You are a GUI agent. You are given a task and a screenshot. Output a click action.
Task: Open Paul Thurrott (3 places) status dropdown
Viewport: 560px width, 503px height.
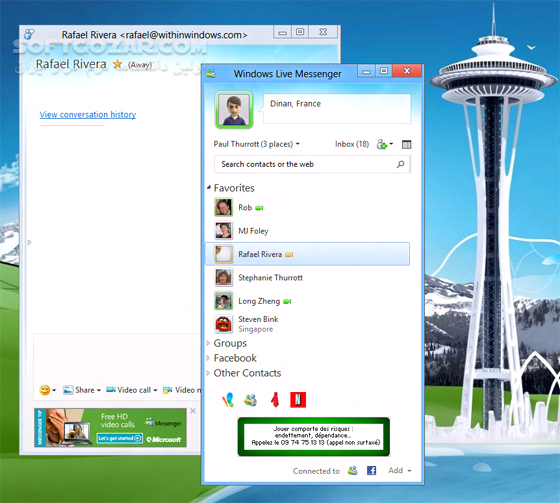(x=256, y=144)
